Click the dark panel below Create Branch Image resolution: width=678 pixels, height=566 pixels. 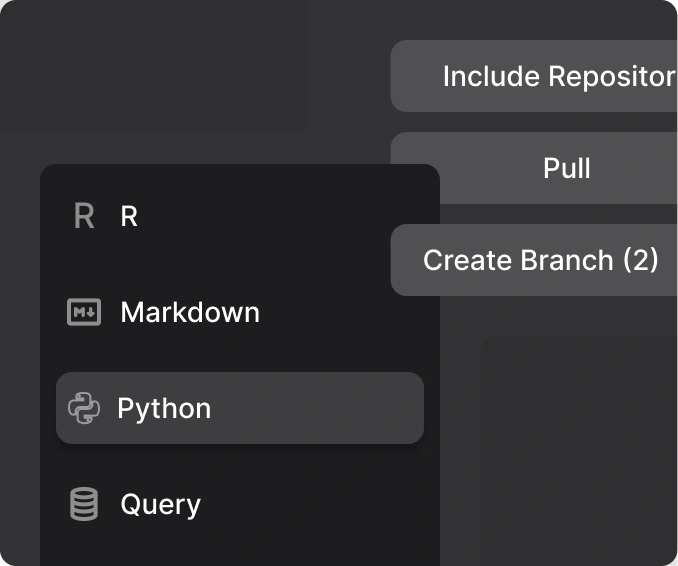(580, 450)
